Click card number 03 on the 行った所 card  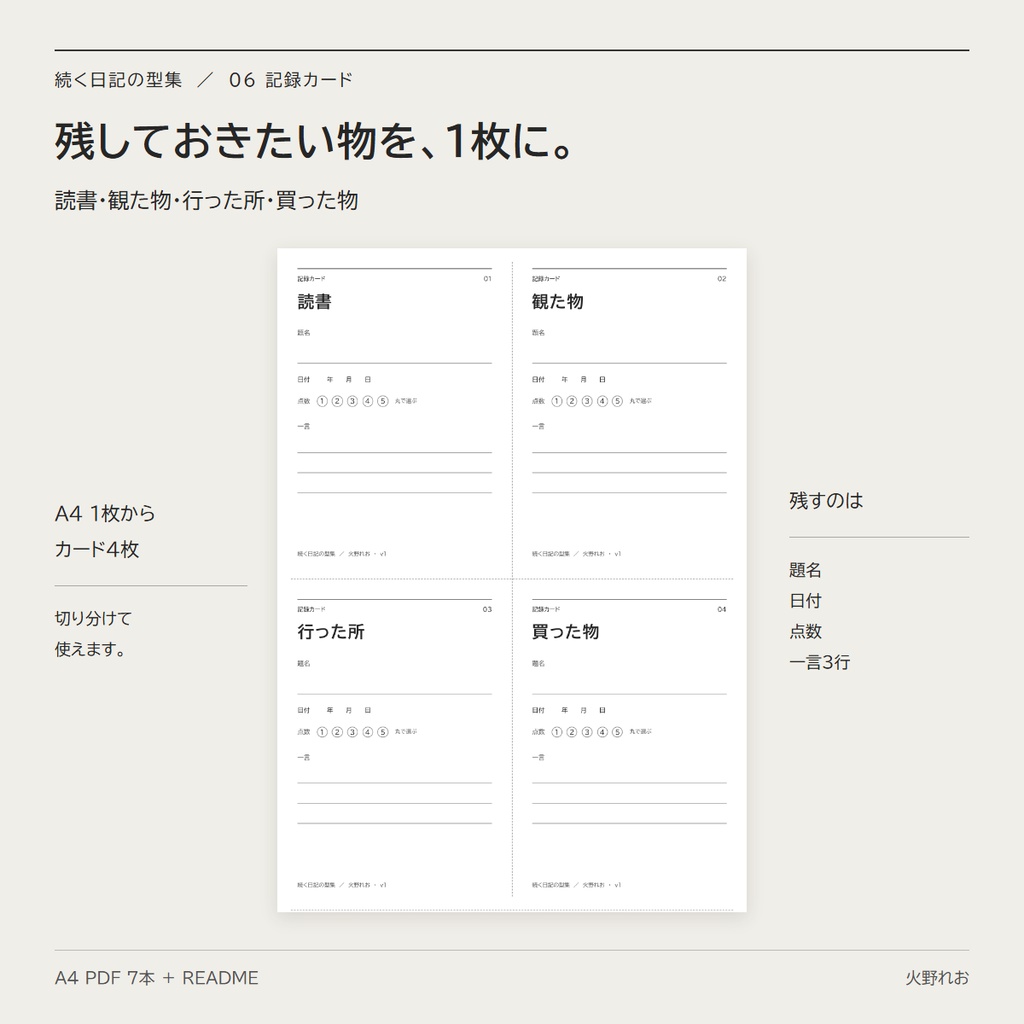tap(487, 609)
